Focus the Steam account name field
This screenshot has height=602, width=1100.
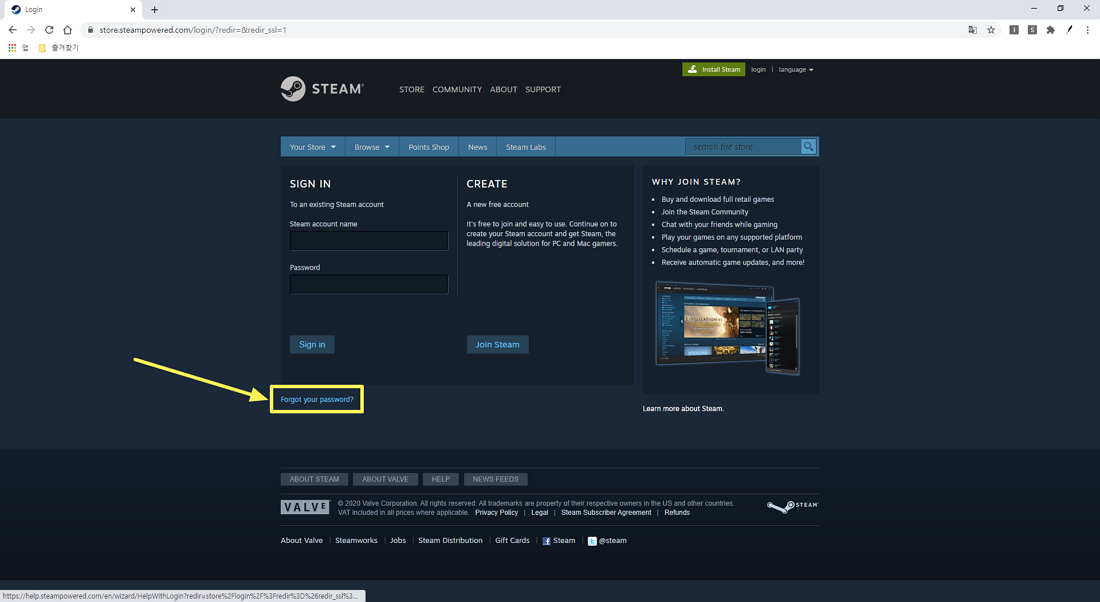click(369, 241)
